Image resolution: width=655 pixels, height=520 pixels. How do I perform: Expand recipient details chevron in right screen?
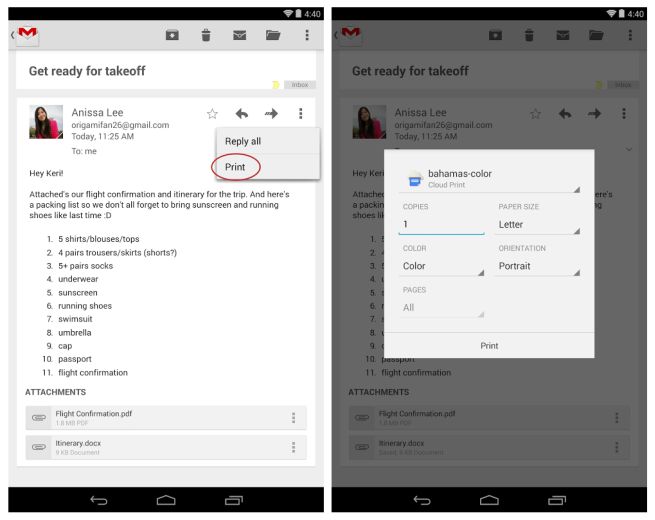pos(629,149)
